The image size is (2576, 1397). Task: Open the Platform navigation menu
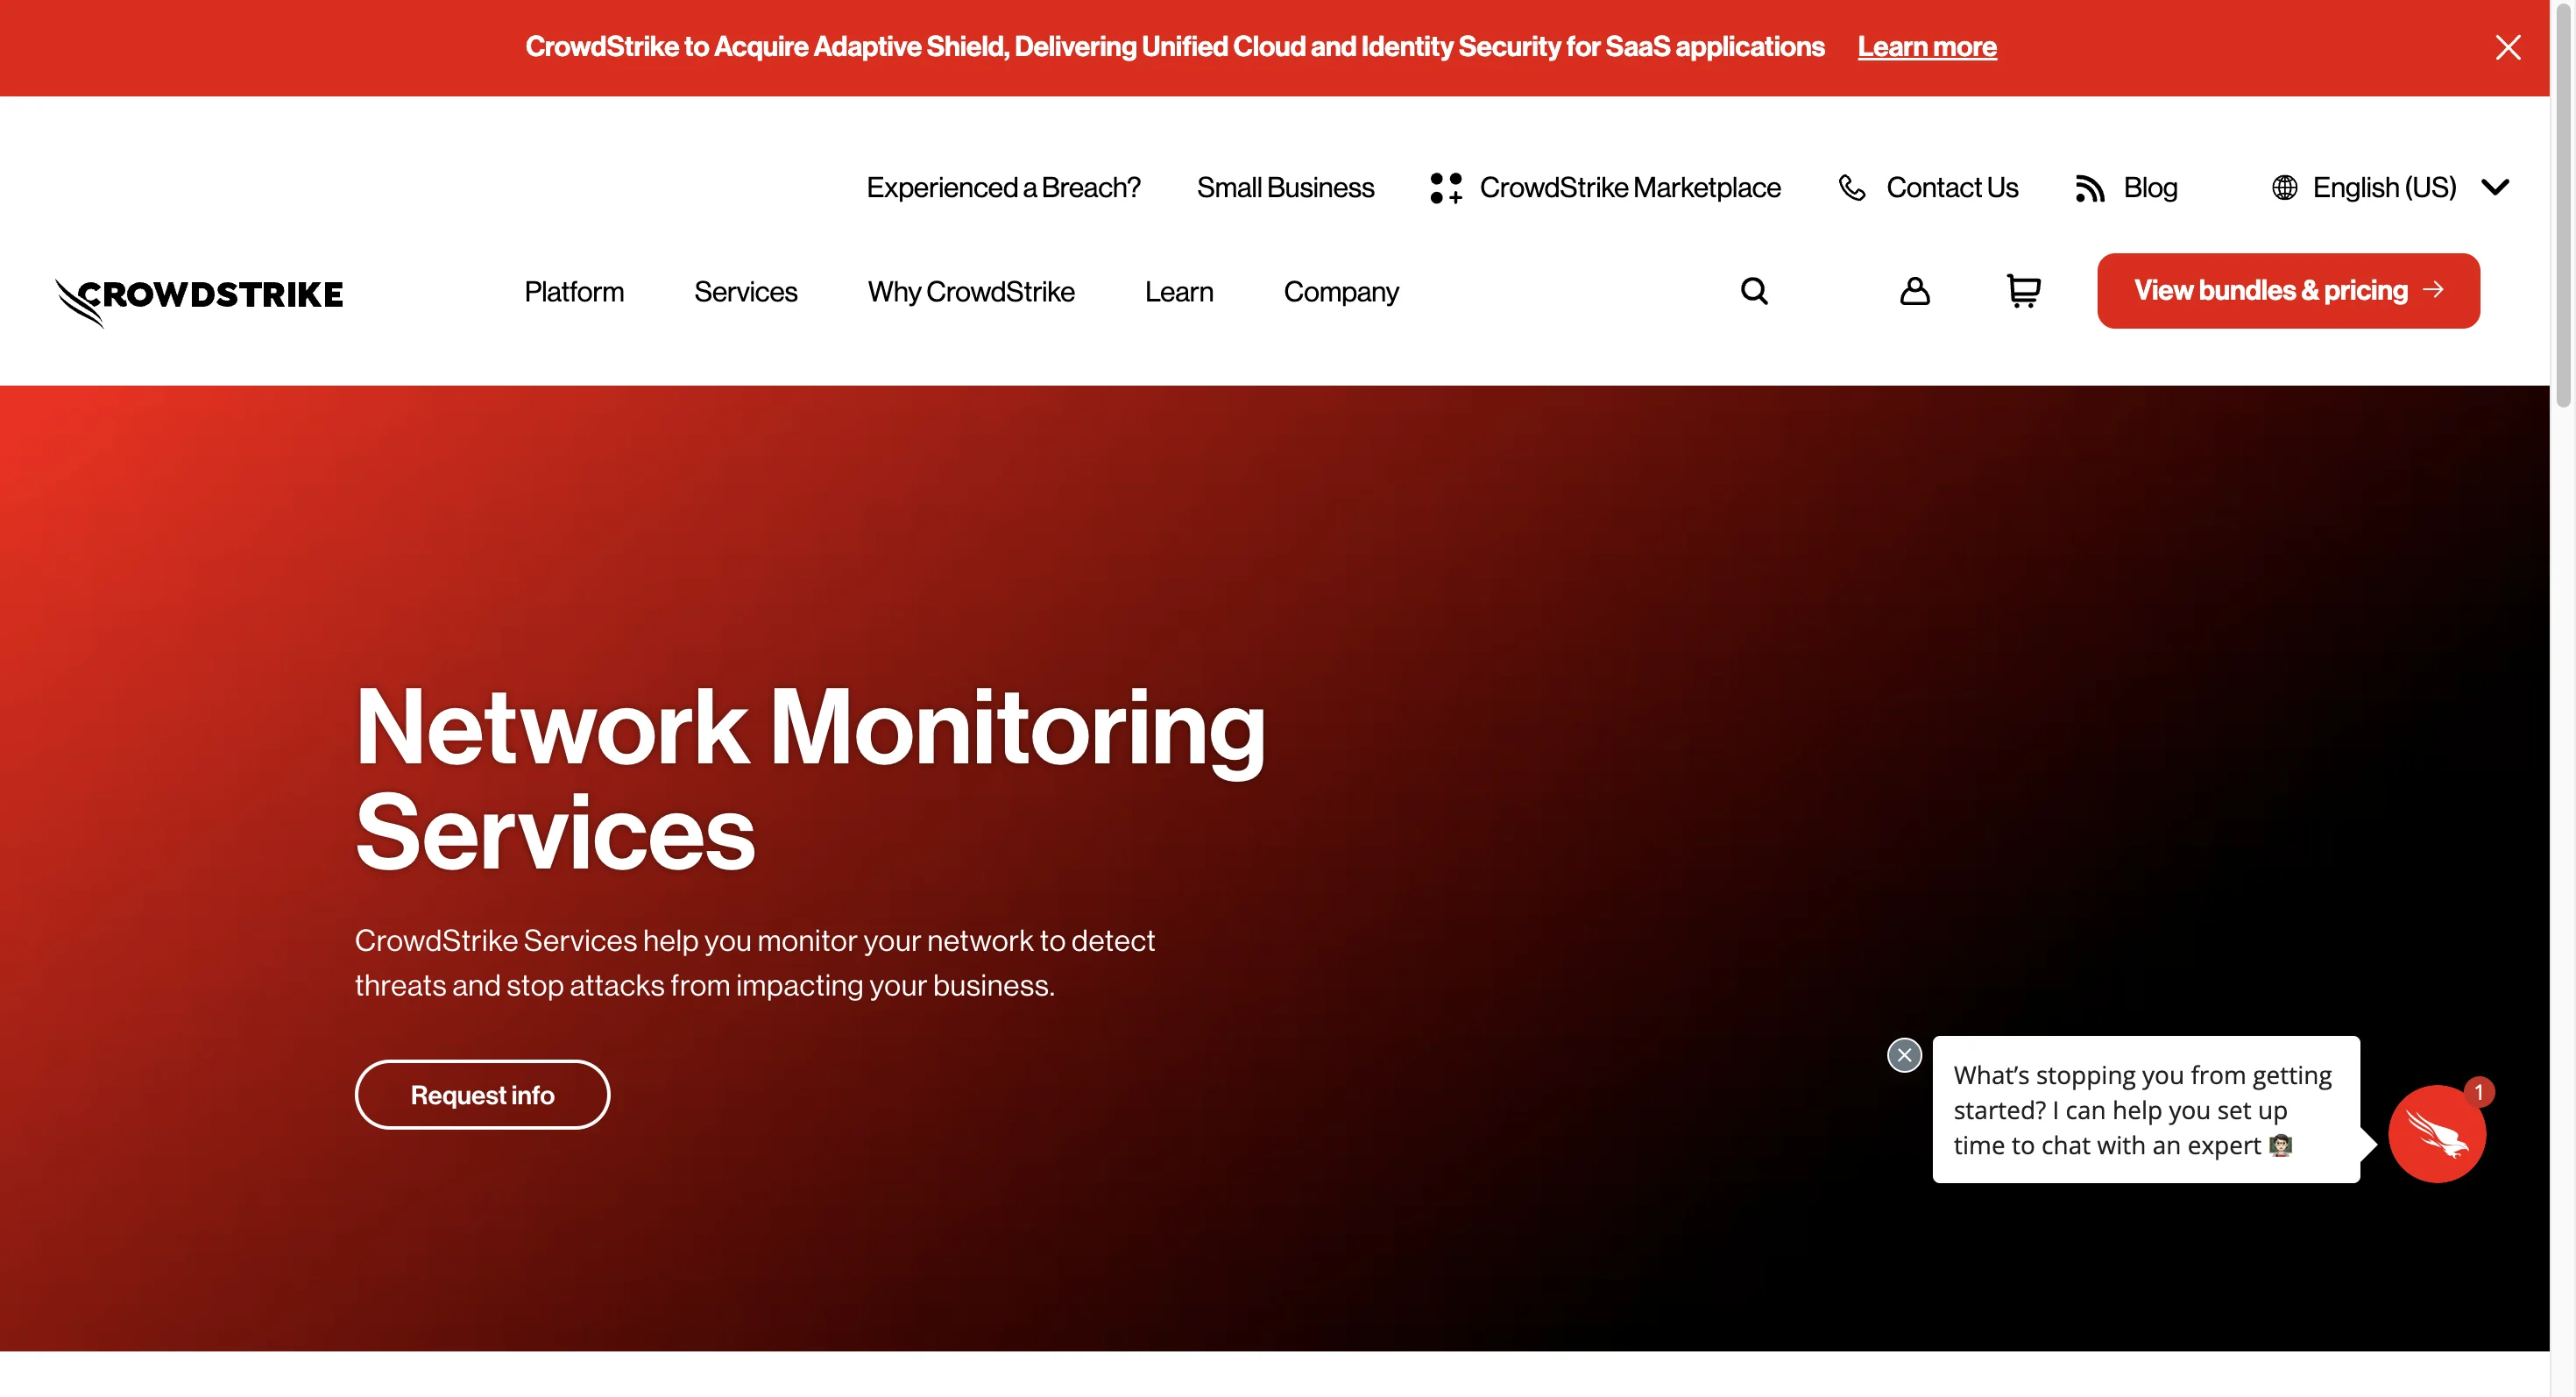click(x=574, y=292)
